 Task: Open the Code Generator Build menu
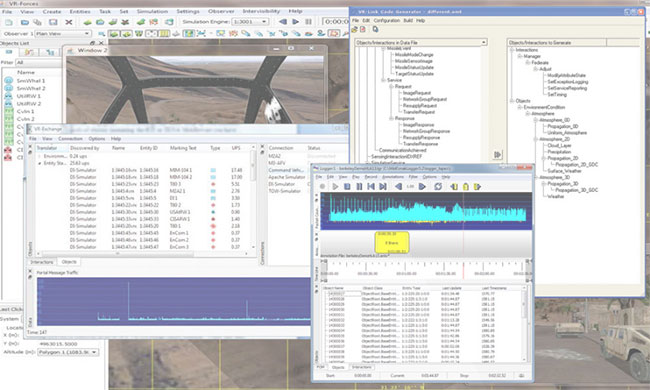(407, 20)
